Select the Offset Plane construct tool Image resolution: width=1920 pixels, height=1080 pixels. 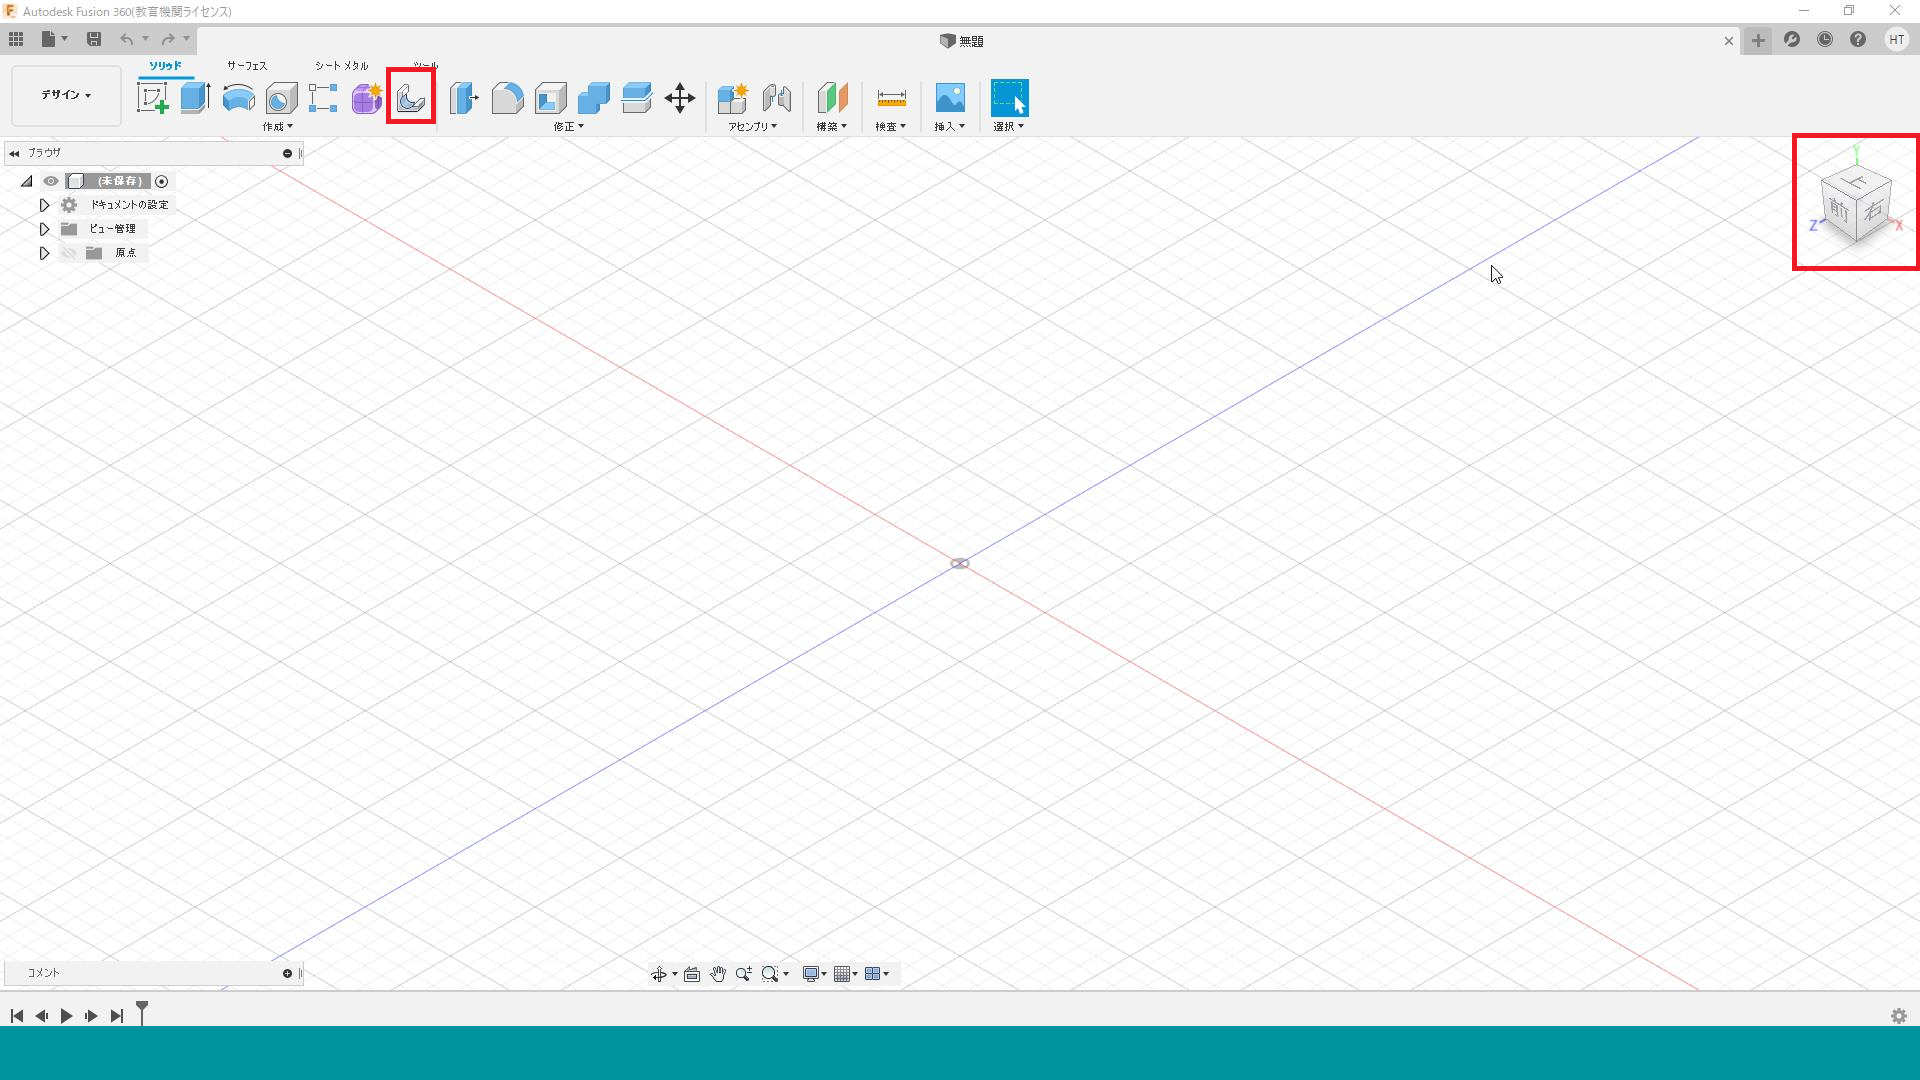(x=832, y=98)
